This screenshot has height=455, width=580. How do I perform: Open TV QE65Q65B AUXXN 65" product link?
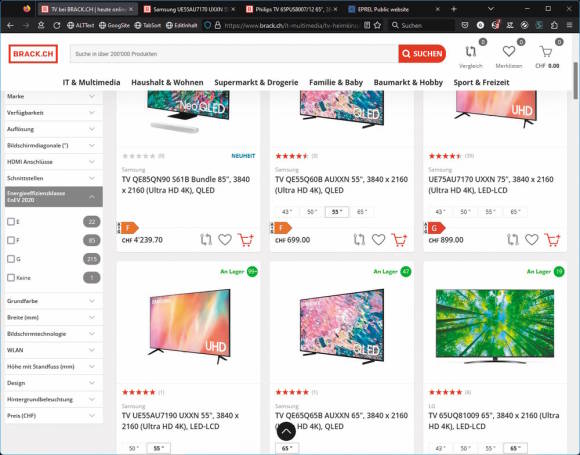[341, 421]
